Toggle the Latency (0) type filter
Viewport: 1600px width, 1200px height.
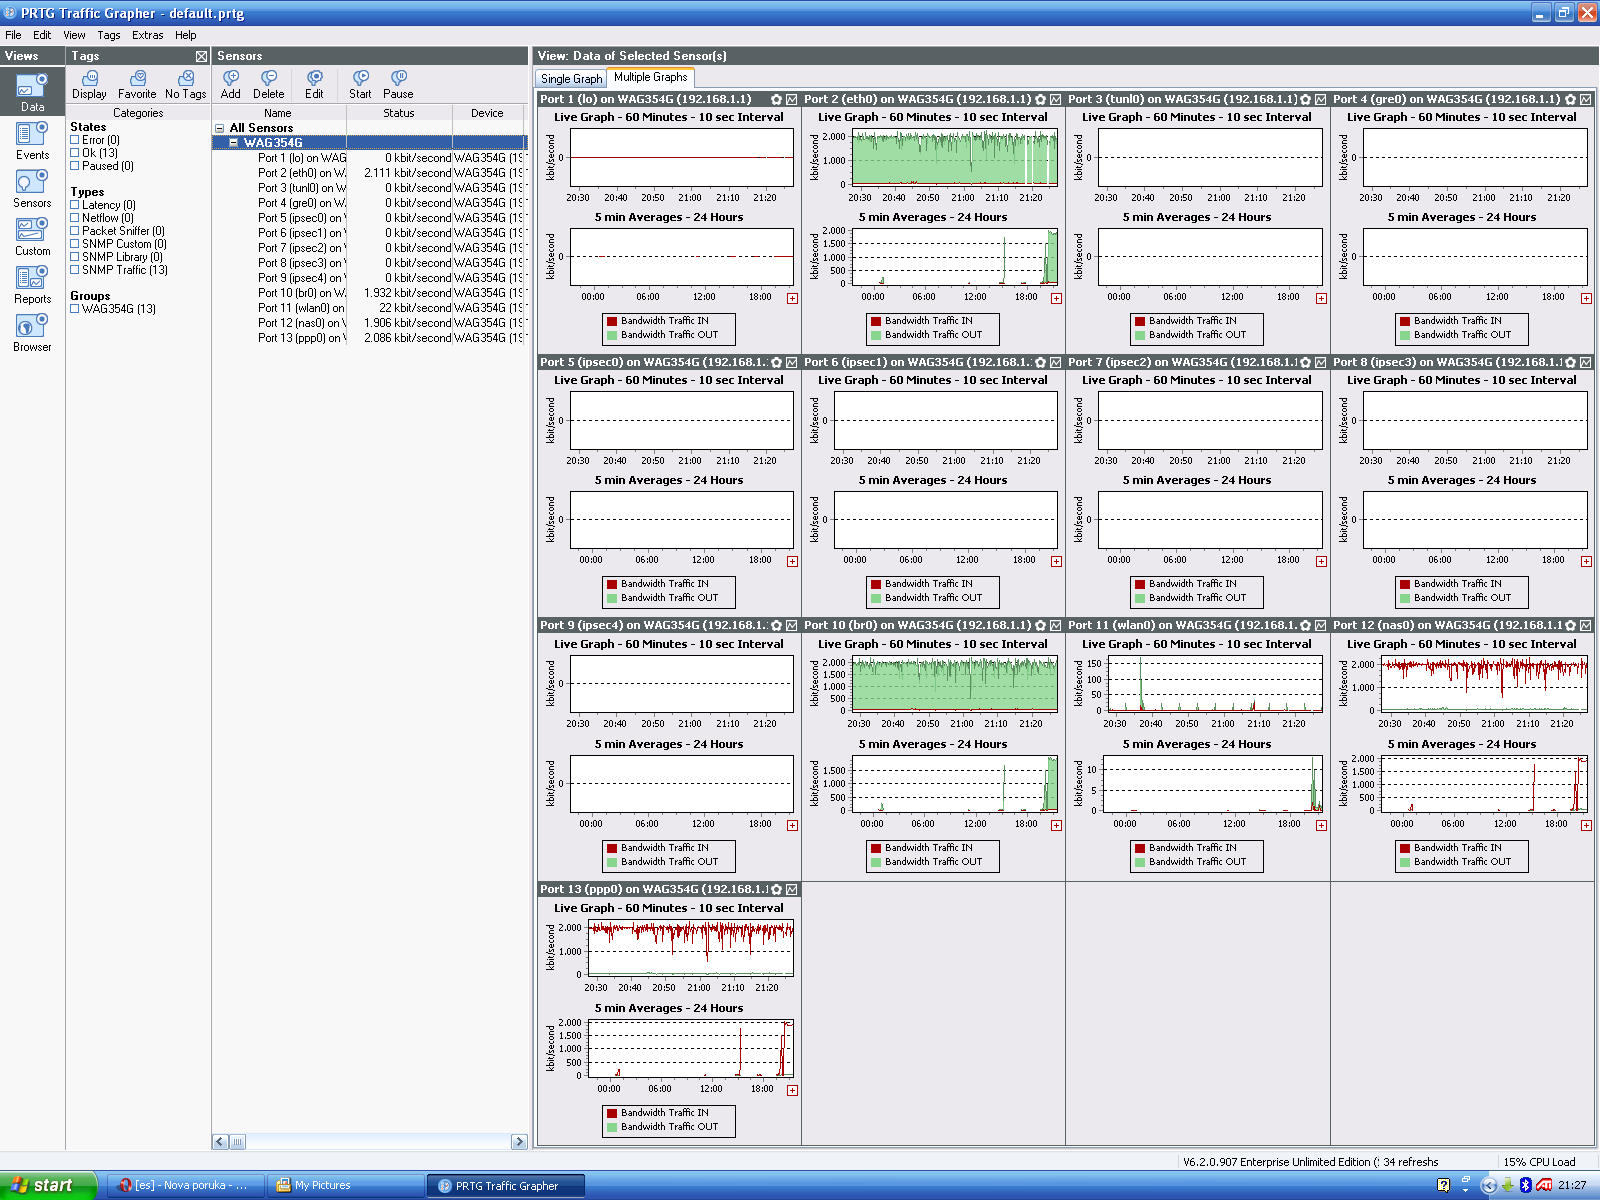(x=74, y=205)
